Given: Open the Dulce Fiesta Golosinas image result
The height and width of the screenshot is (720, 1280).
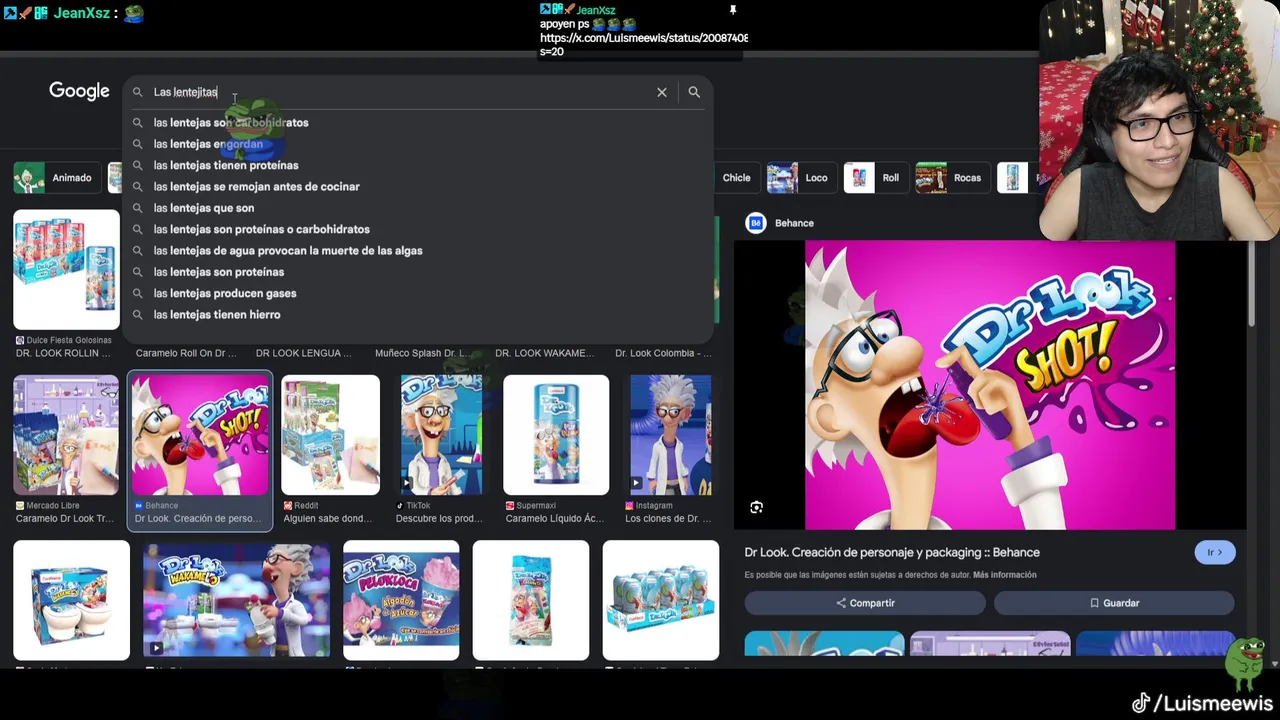Looking at the screenshot, I should click(x=66, y=270).
